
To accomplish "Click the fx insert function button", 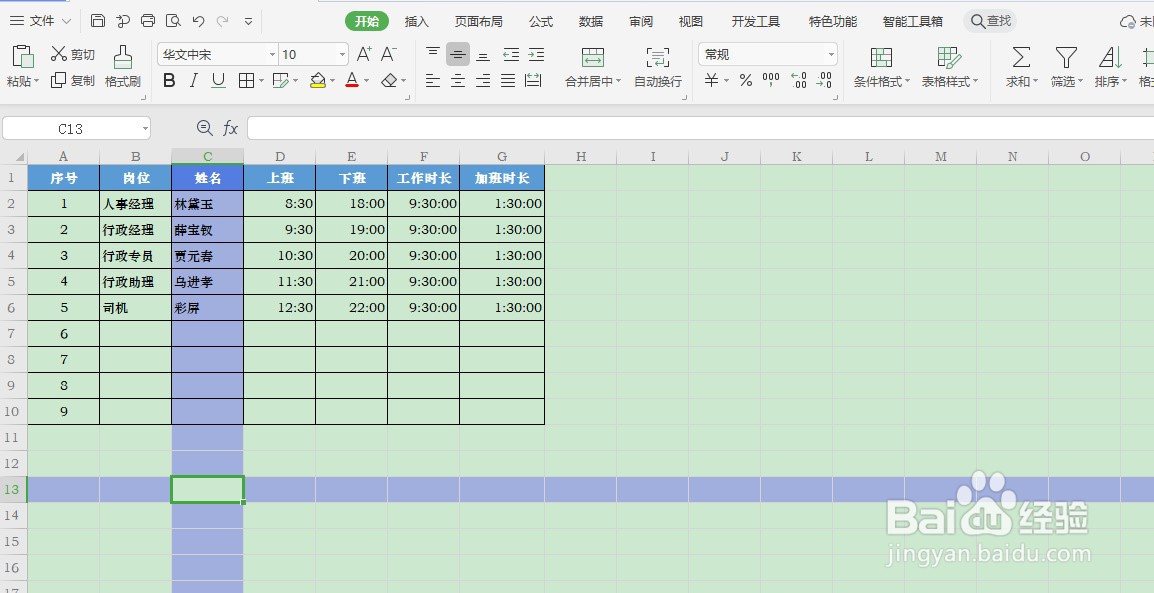I will (230, 129).
